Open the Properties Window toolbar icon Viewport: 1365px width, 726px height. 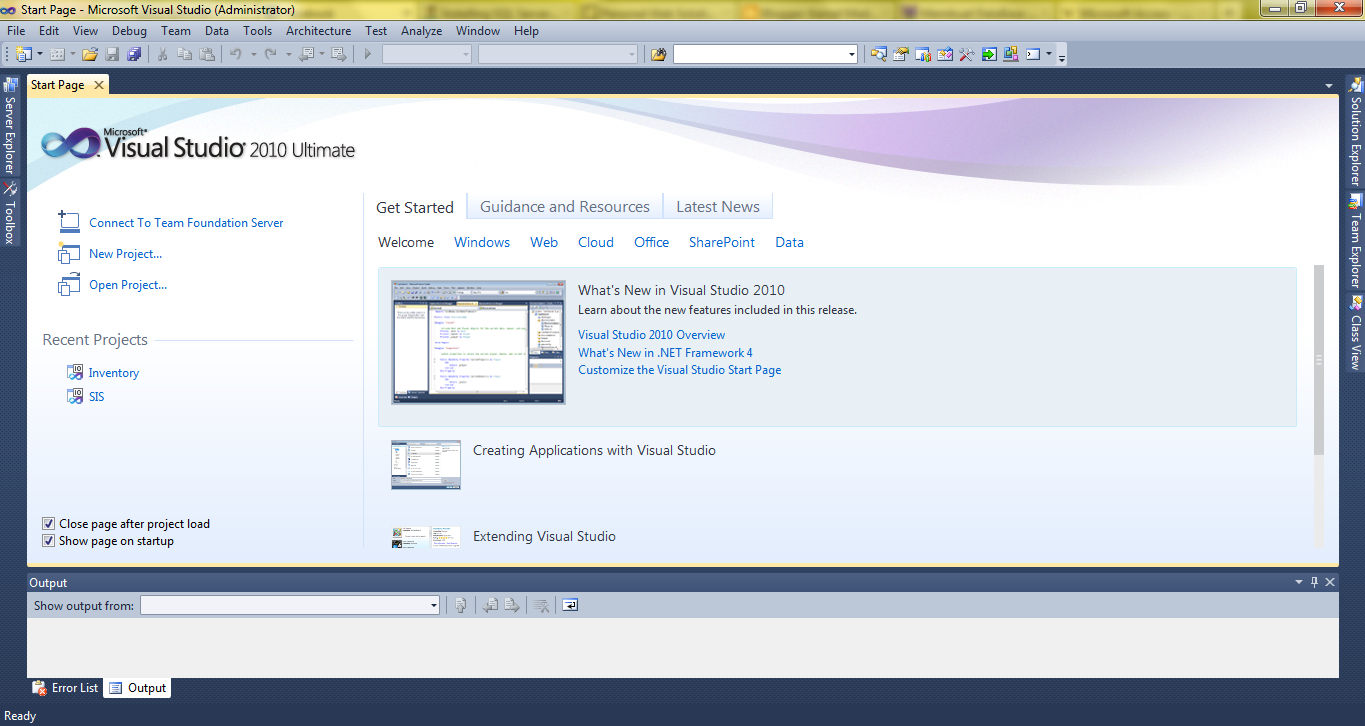[901, 54]
